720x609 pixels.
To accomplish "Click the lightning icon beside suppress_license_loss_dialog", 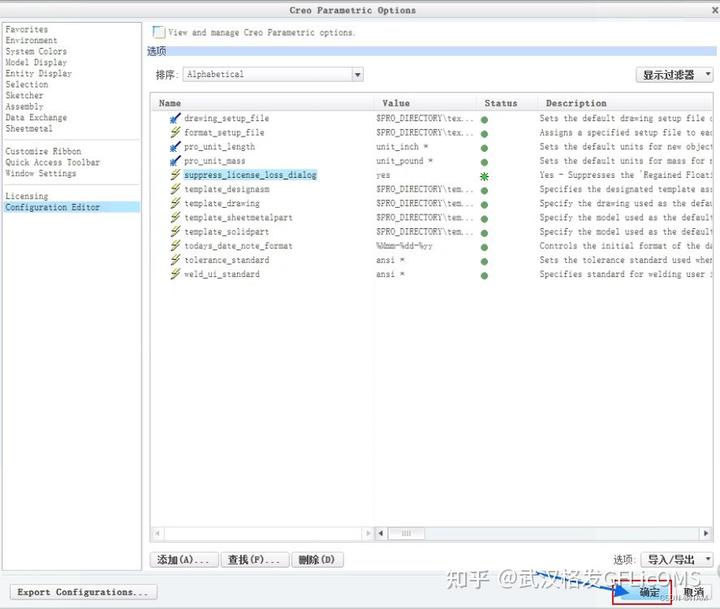I will pos(175,175).
